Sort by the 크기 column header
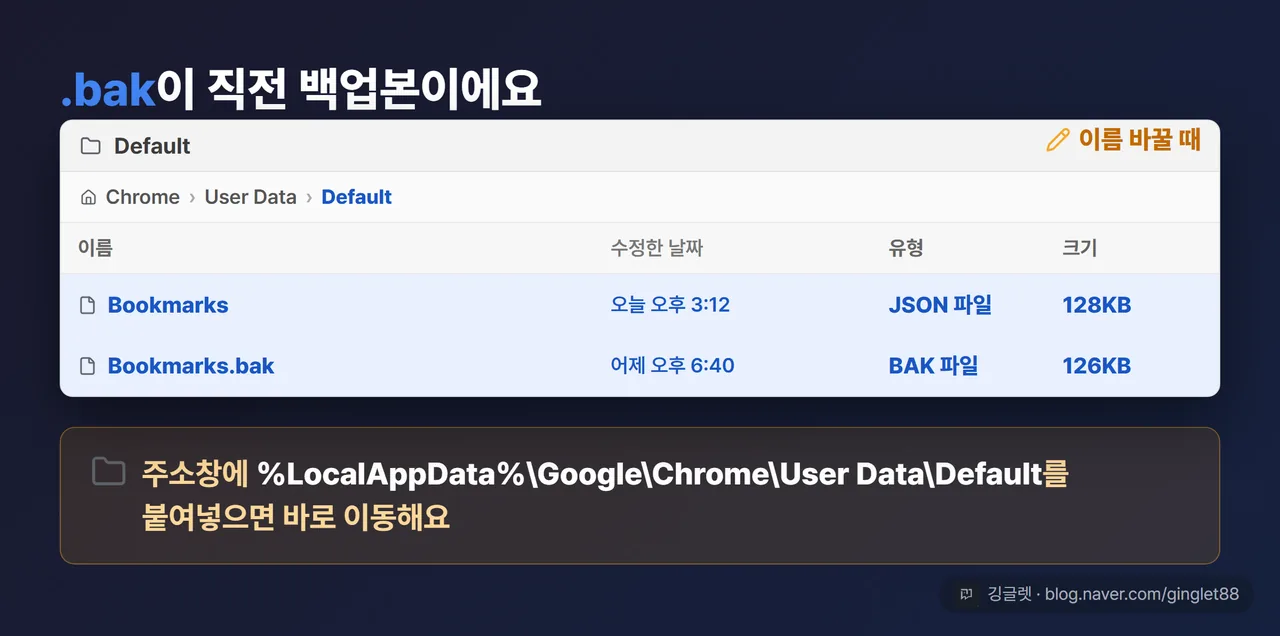The image size is (1280, 636). coord(1080,248)
